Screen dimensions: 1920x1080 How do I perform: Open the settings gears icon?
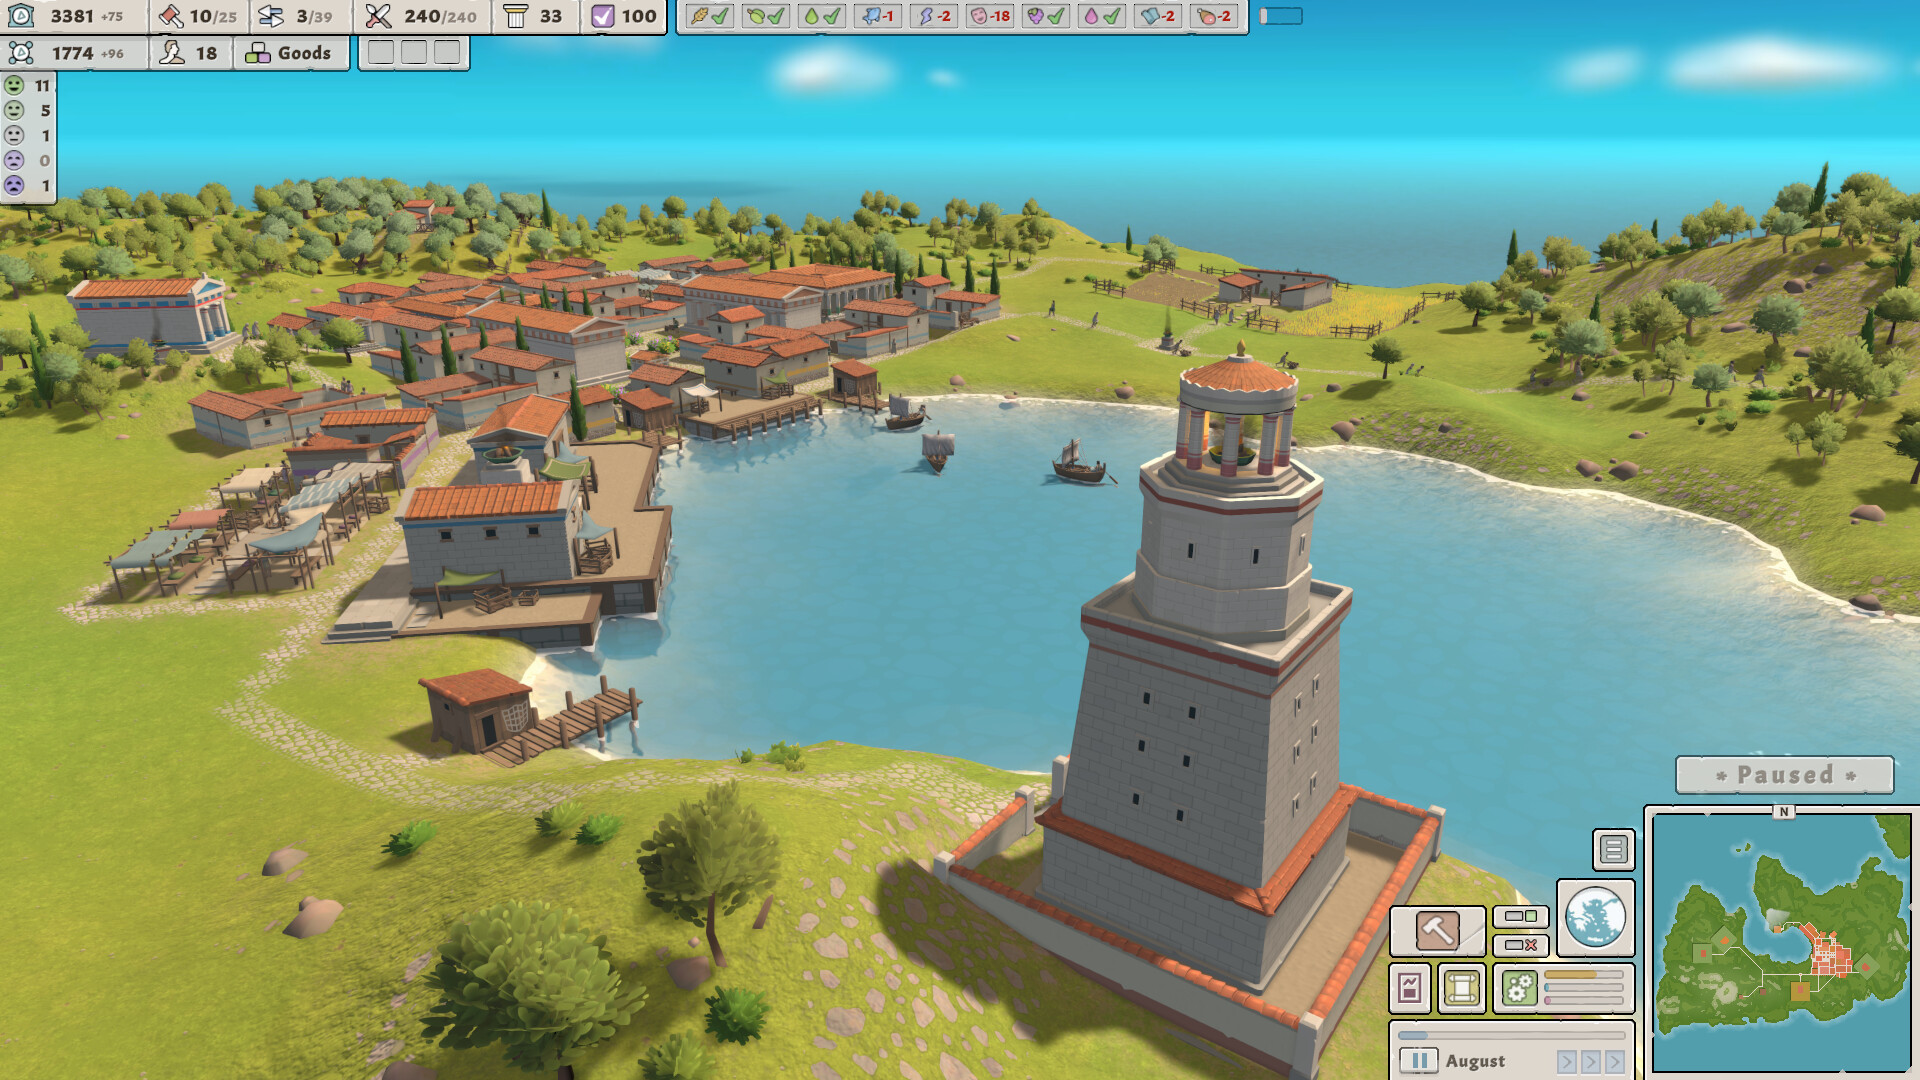[x=1519, y=987]
